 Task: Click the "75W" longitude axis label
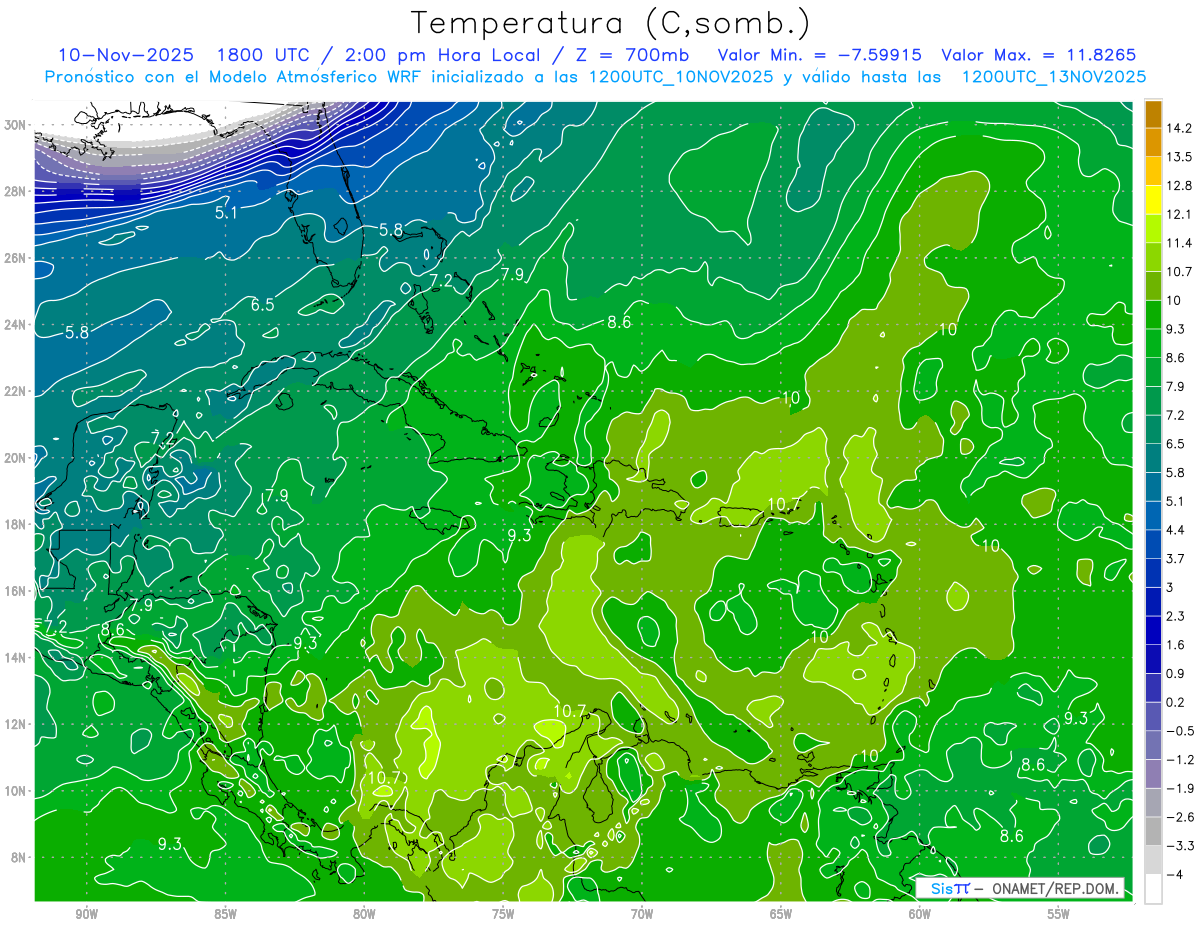(x=503, y=915)
